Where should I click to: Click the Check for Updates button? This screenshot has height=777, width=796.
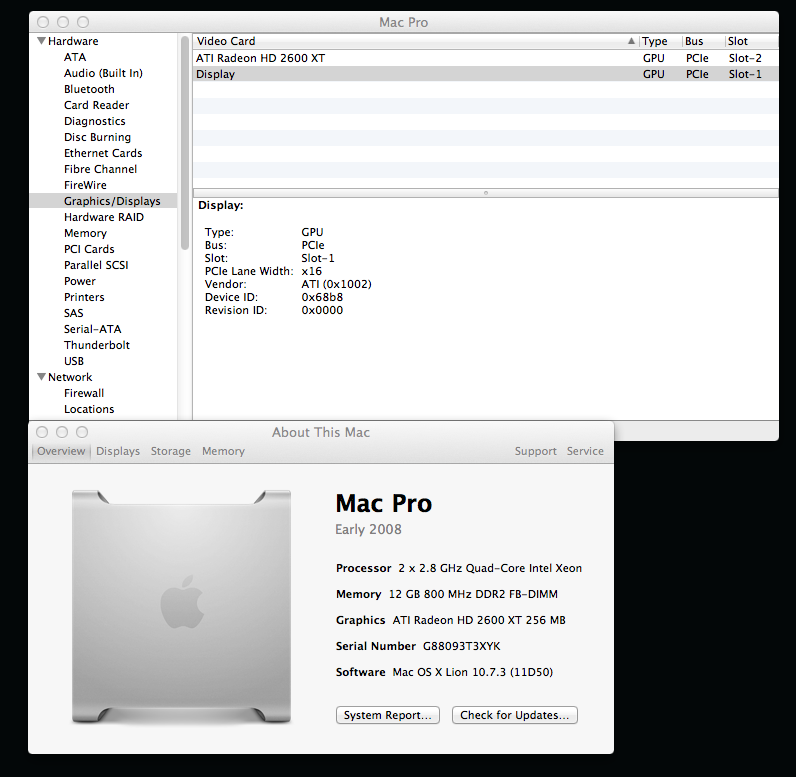tap(515, 715)
